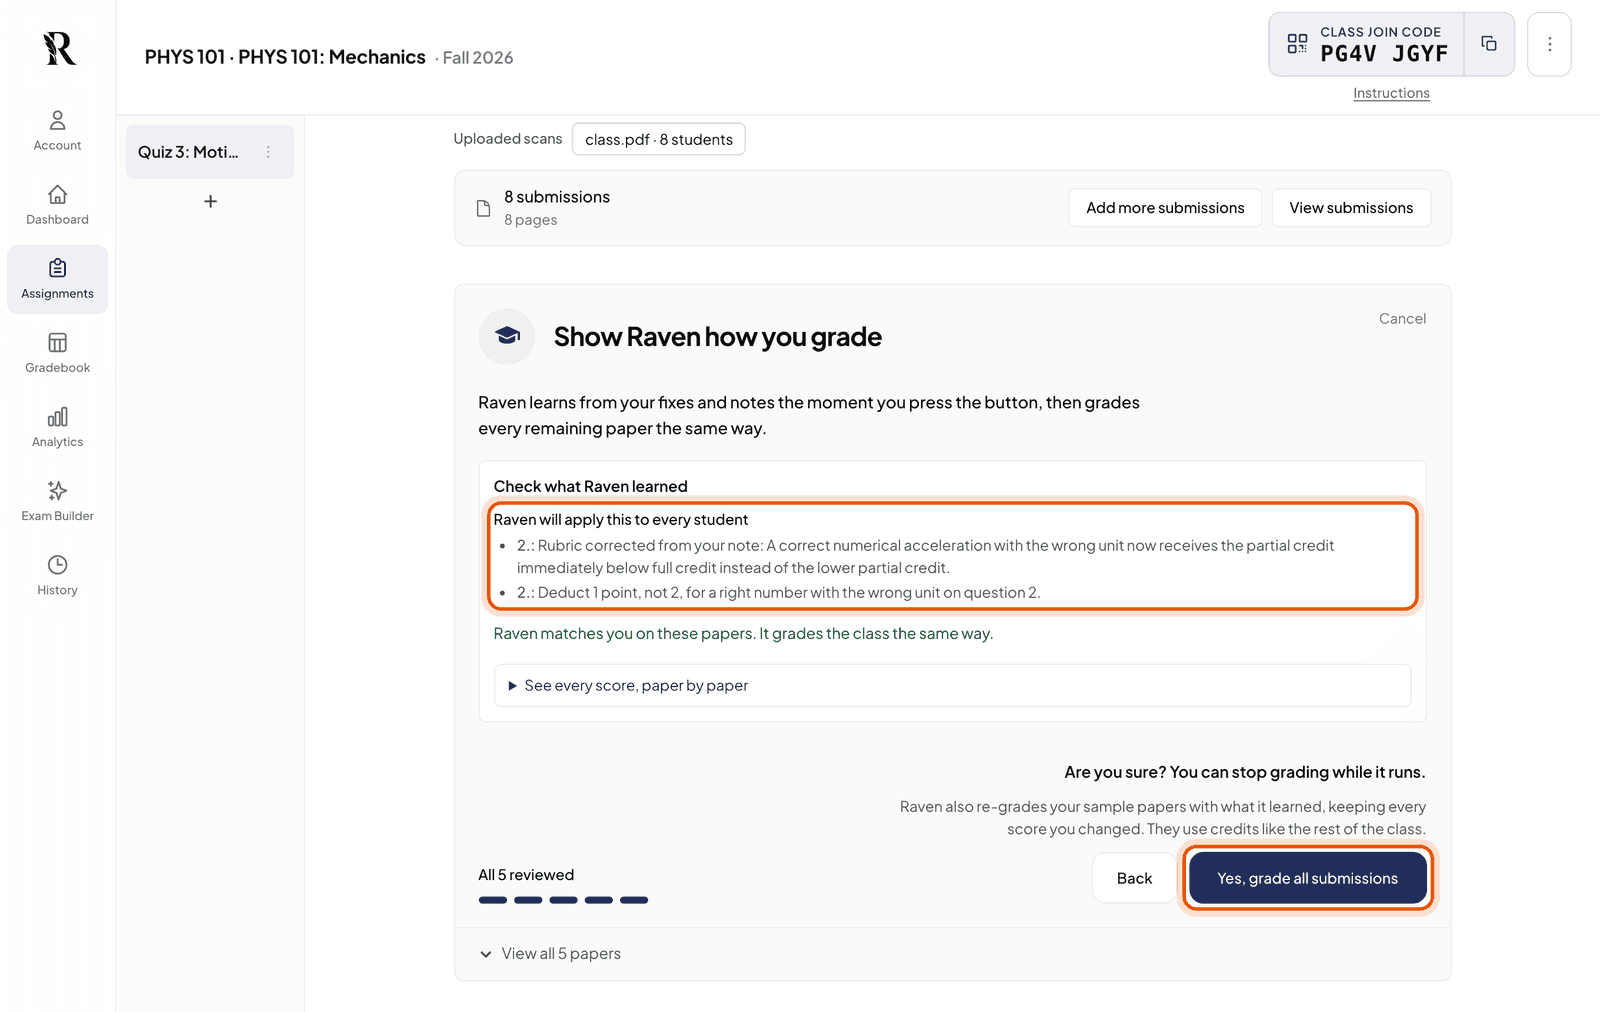Show QR code for class join
Image resolution: width=1600 pixels, height=1012 pixels.
pos(1297,44)
